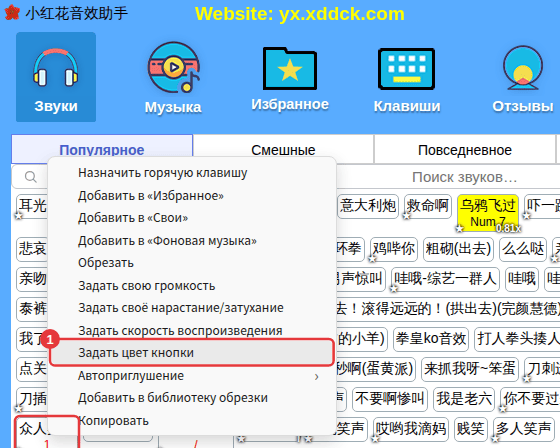560x448 pixels.
Task: Play the 多人笑声 sound button
Action: point(523,429)
